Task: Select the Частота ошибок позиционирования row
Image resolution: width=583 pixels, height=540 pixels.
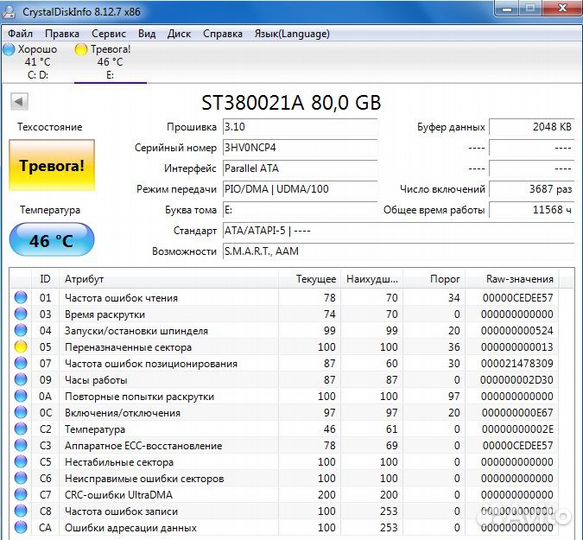Action: (284, 363)
